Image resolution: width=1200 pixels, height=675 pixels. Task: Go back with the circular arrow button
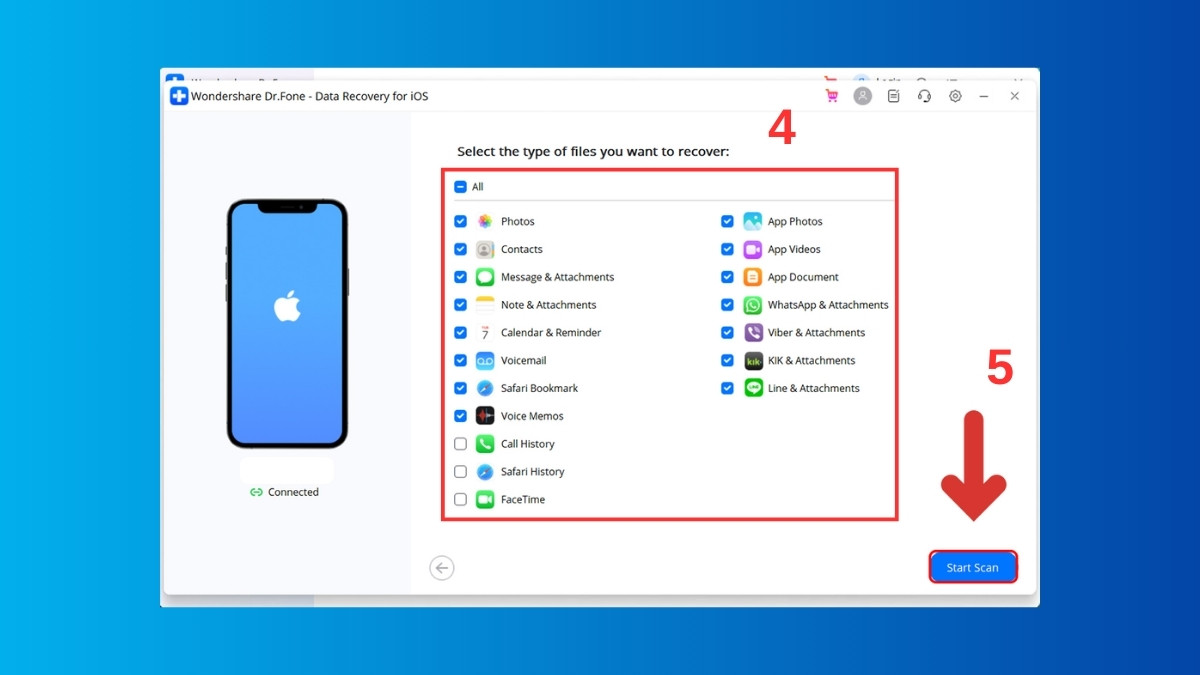pos(442,568)
